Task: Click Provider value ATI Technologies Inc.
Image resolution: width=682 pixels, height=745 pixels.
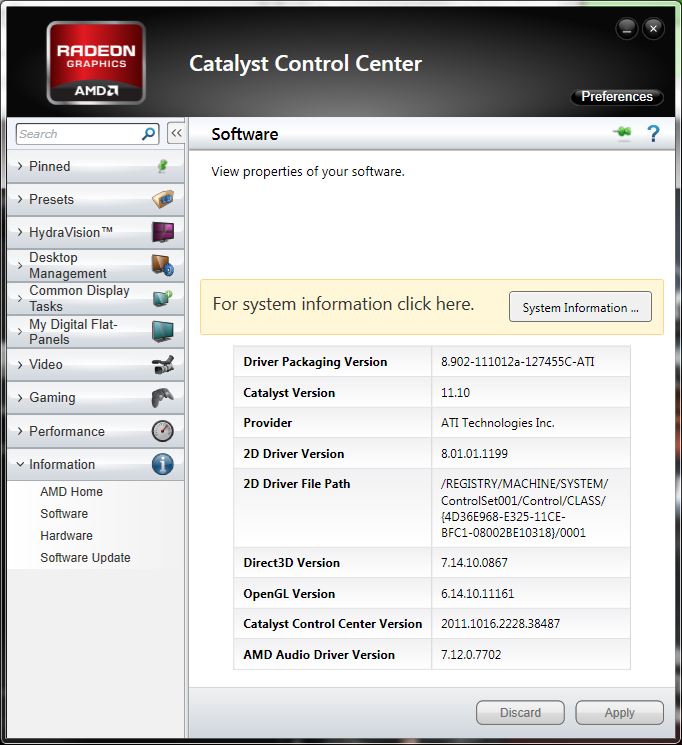Action: 498,423
